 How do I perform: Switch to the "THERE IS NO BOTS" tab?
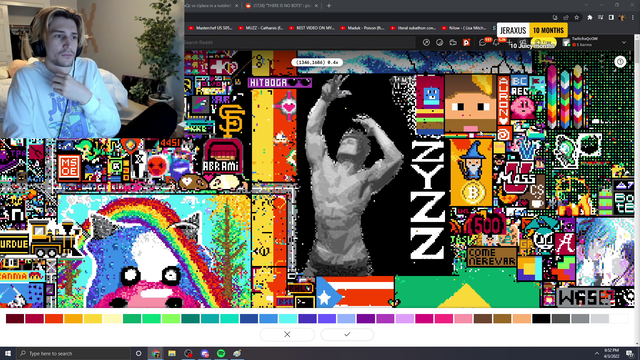click(282, 6)
